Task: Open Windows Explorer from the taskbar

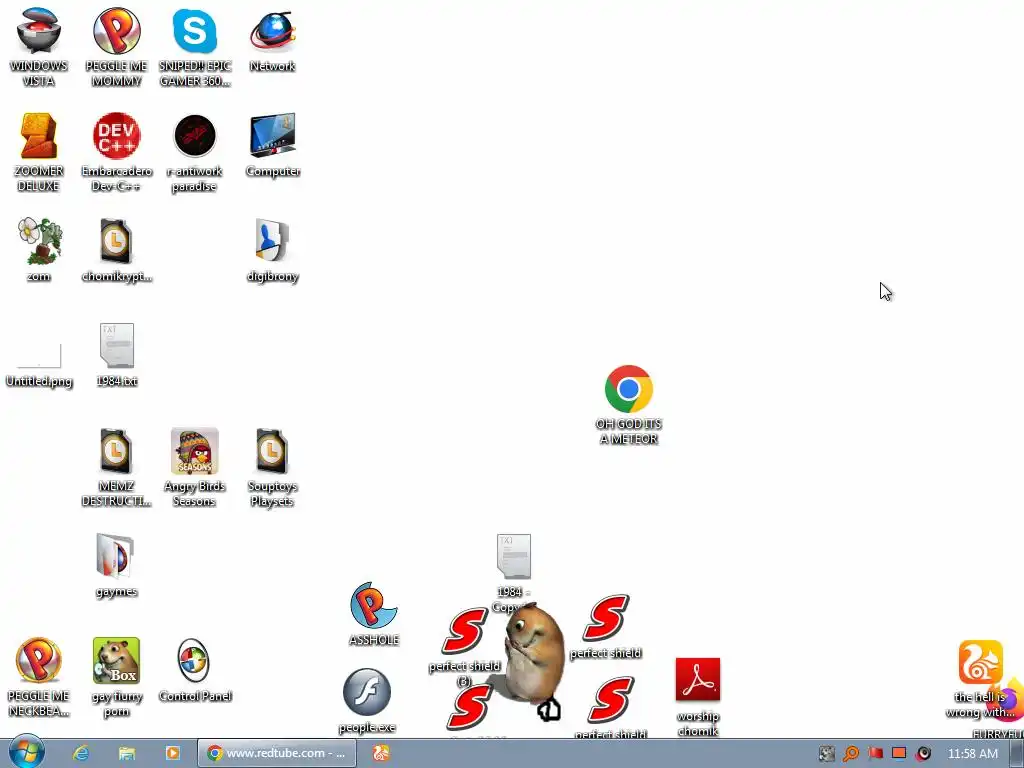Action: pyautogui.click(x=127, y=754)
